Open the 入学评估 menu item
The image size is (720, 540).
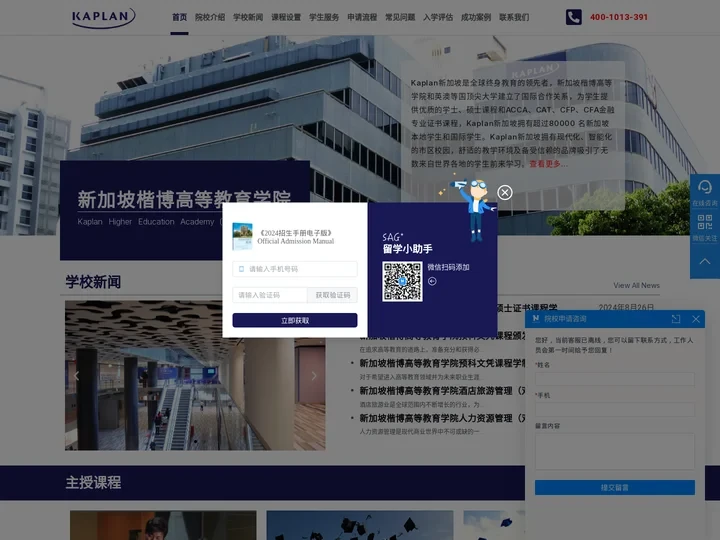click(438, 17)
